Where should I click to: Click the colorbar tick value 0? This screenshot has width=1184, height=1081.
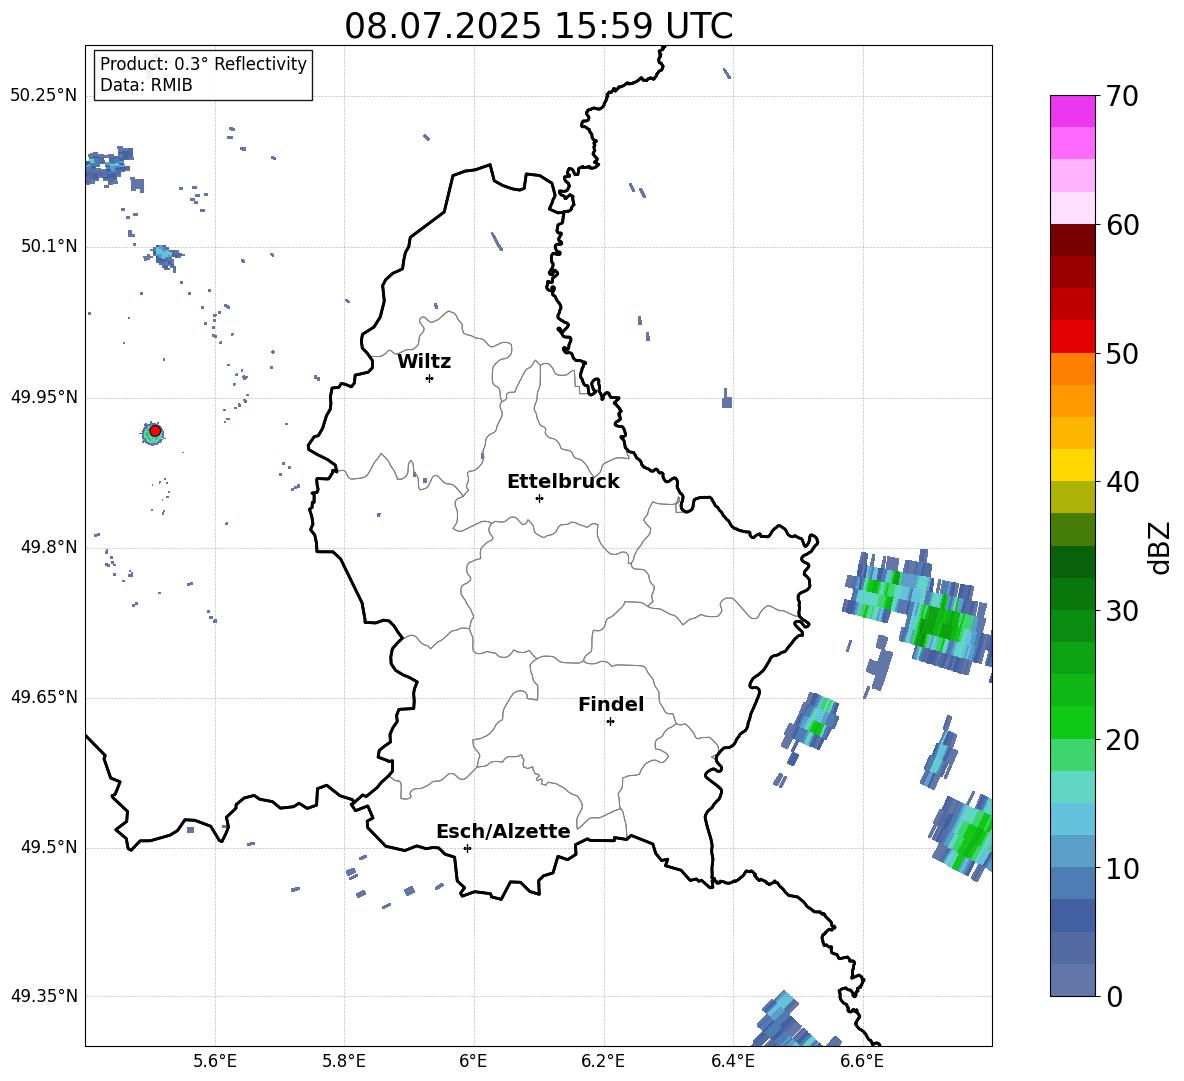1114,996
